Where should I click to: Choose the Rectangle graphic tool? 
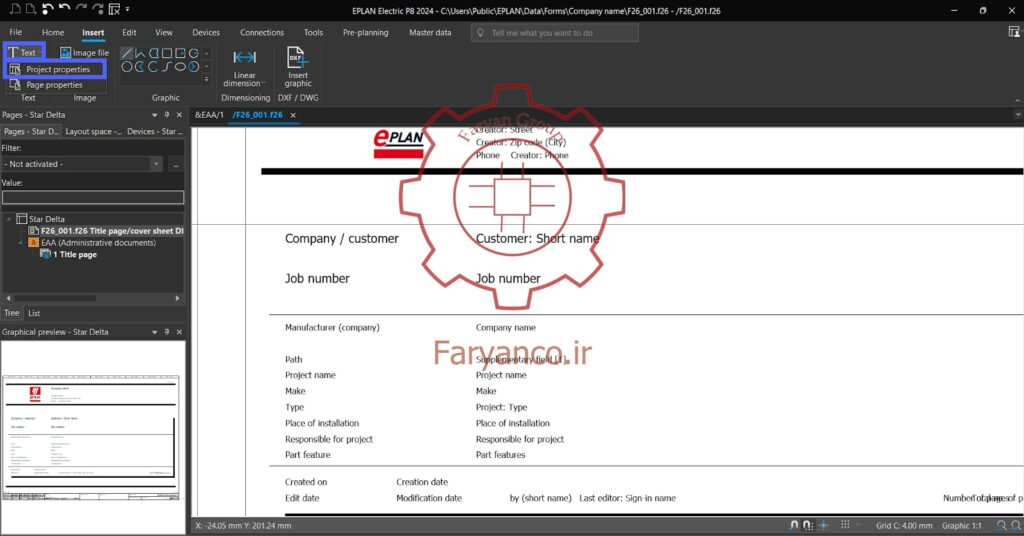click(167, 53)
